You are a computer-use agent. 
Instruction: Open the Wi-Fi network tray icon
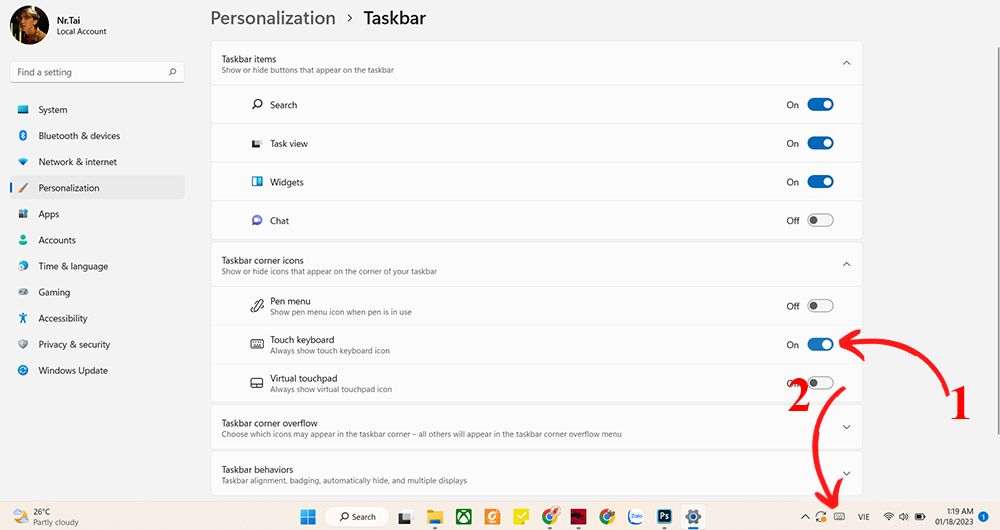pyautogui.click(x=888, y=517)
